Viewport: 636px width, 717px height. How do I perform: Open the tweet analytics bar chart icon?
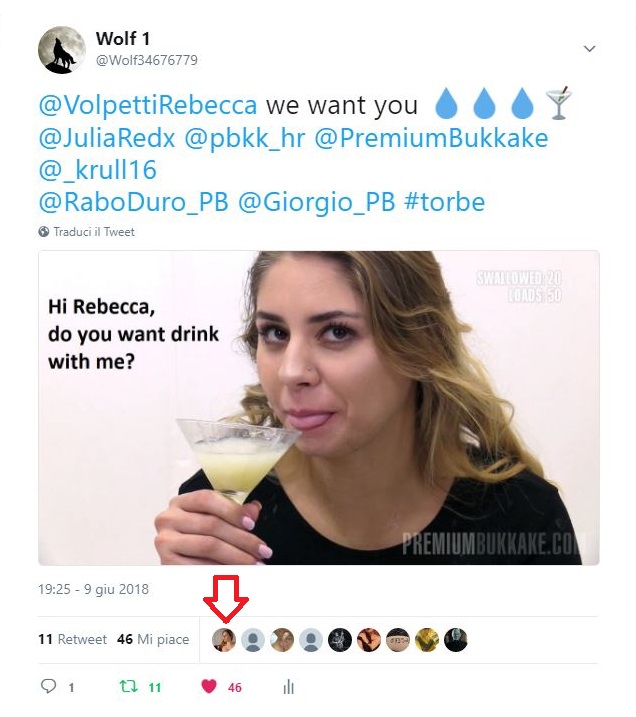click(x=289, y=687)
